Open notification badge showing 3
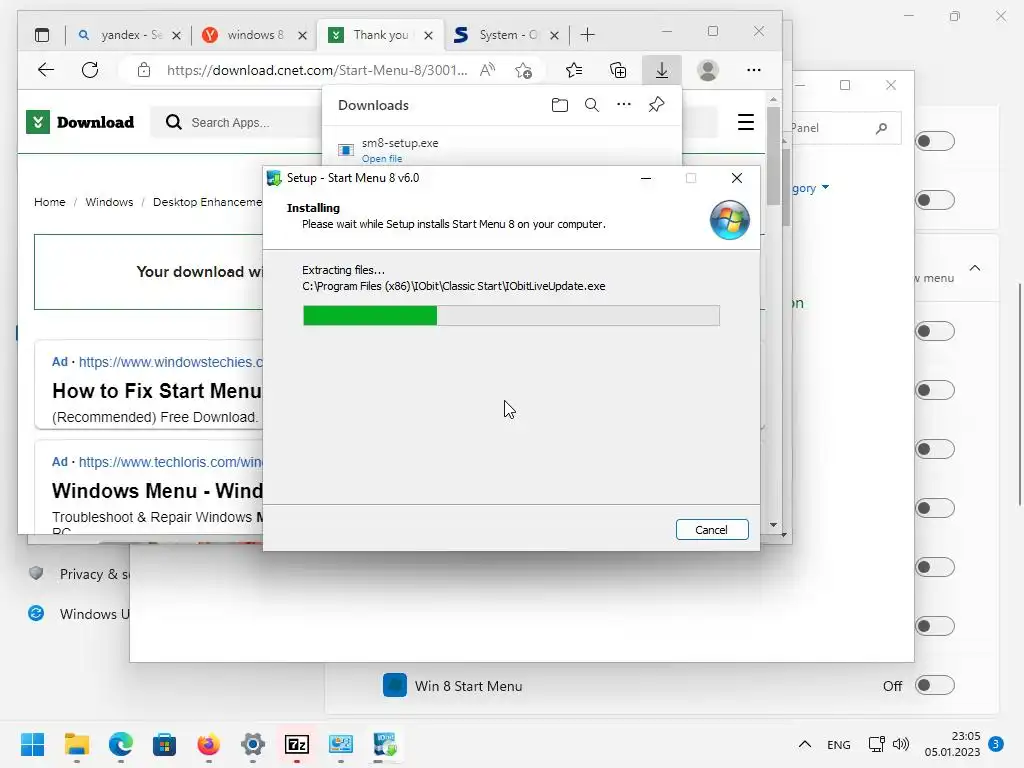The width and height of the screenshot is (1024, 768). 996,744
